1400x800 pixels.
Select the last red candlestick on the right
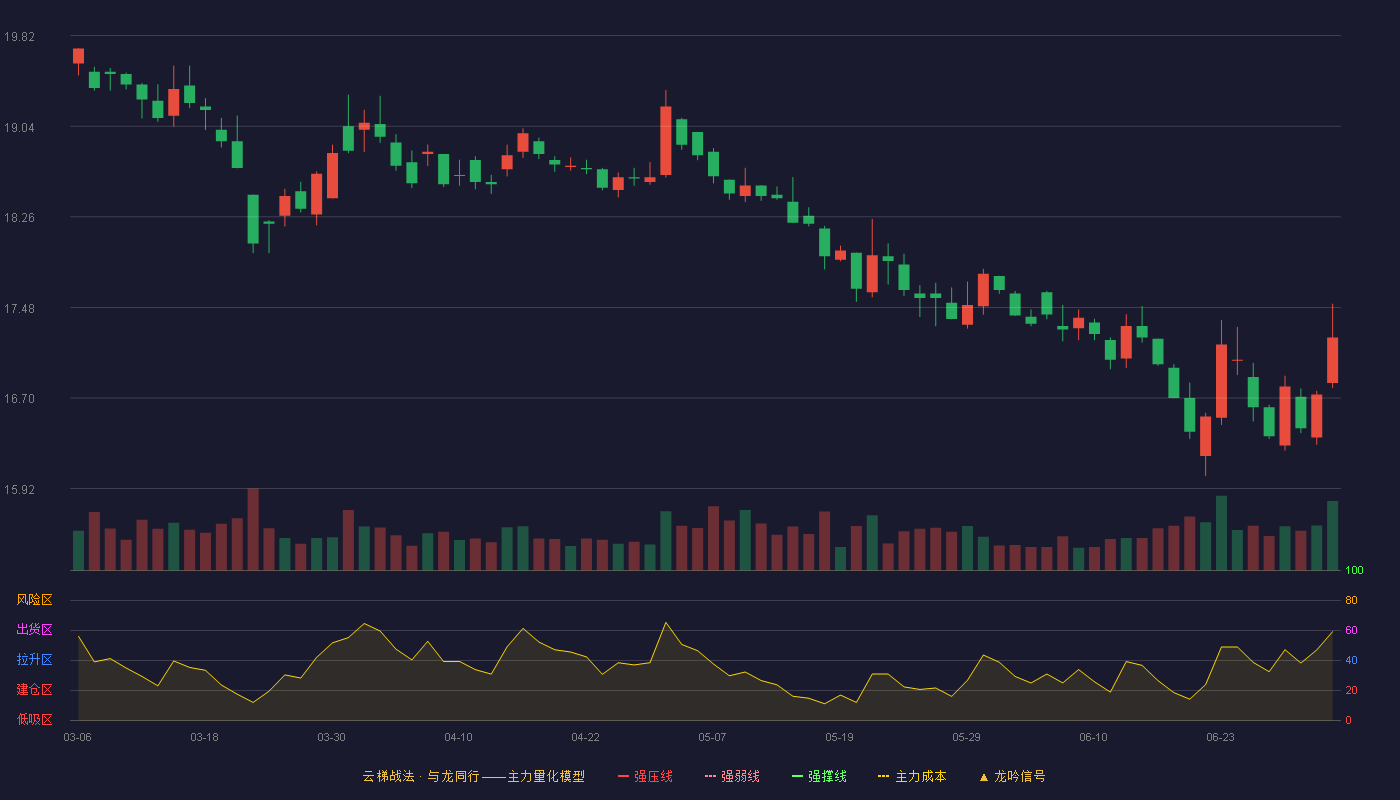pyautogui.click(x=1332, y=360)
